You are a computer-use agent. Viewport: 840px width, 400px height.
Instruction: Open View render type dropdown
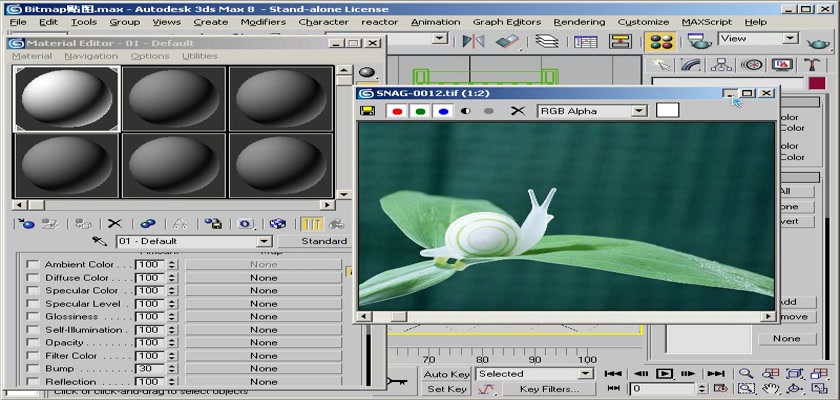(790, 39)
